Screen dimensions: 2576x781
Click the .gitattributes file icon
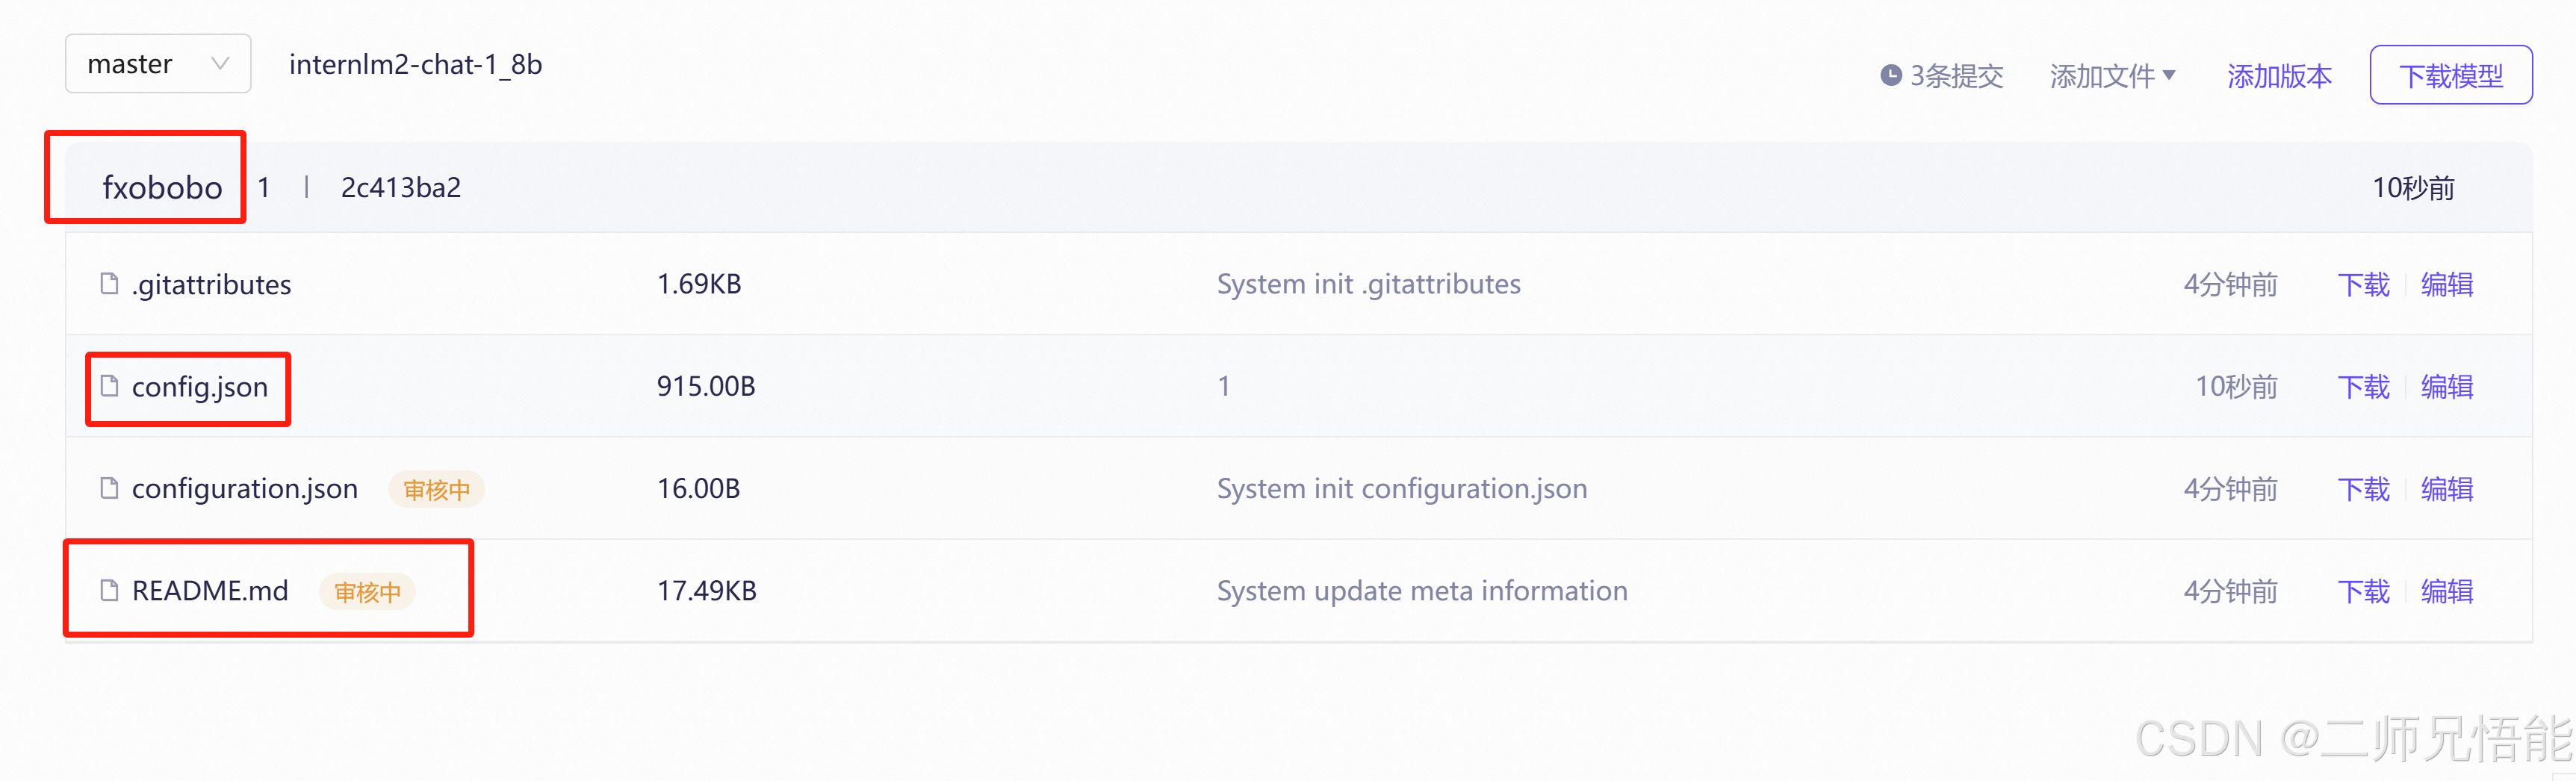pos(109,284)
